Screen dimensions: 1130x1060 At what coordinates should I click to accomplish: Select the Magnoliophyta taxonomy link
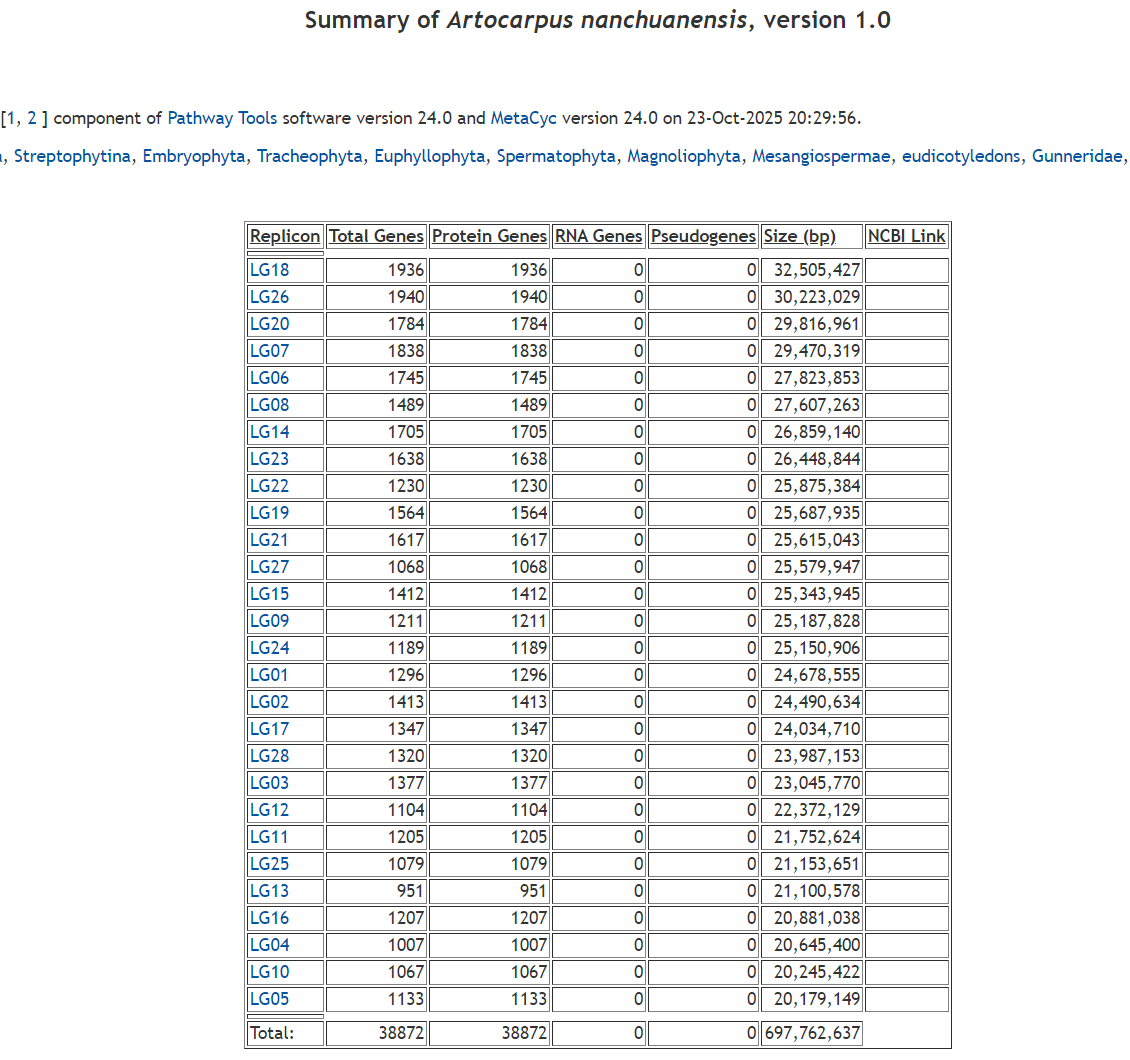tap(684, 156)
